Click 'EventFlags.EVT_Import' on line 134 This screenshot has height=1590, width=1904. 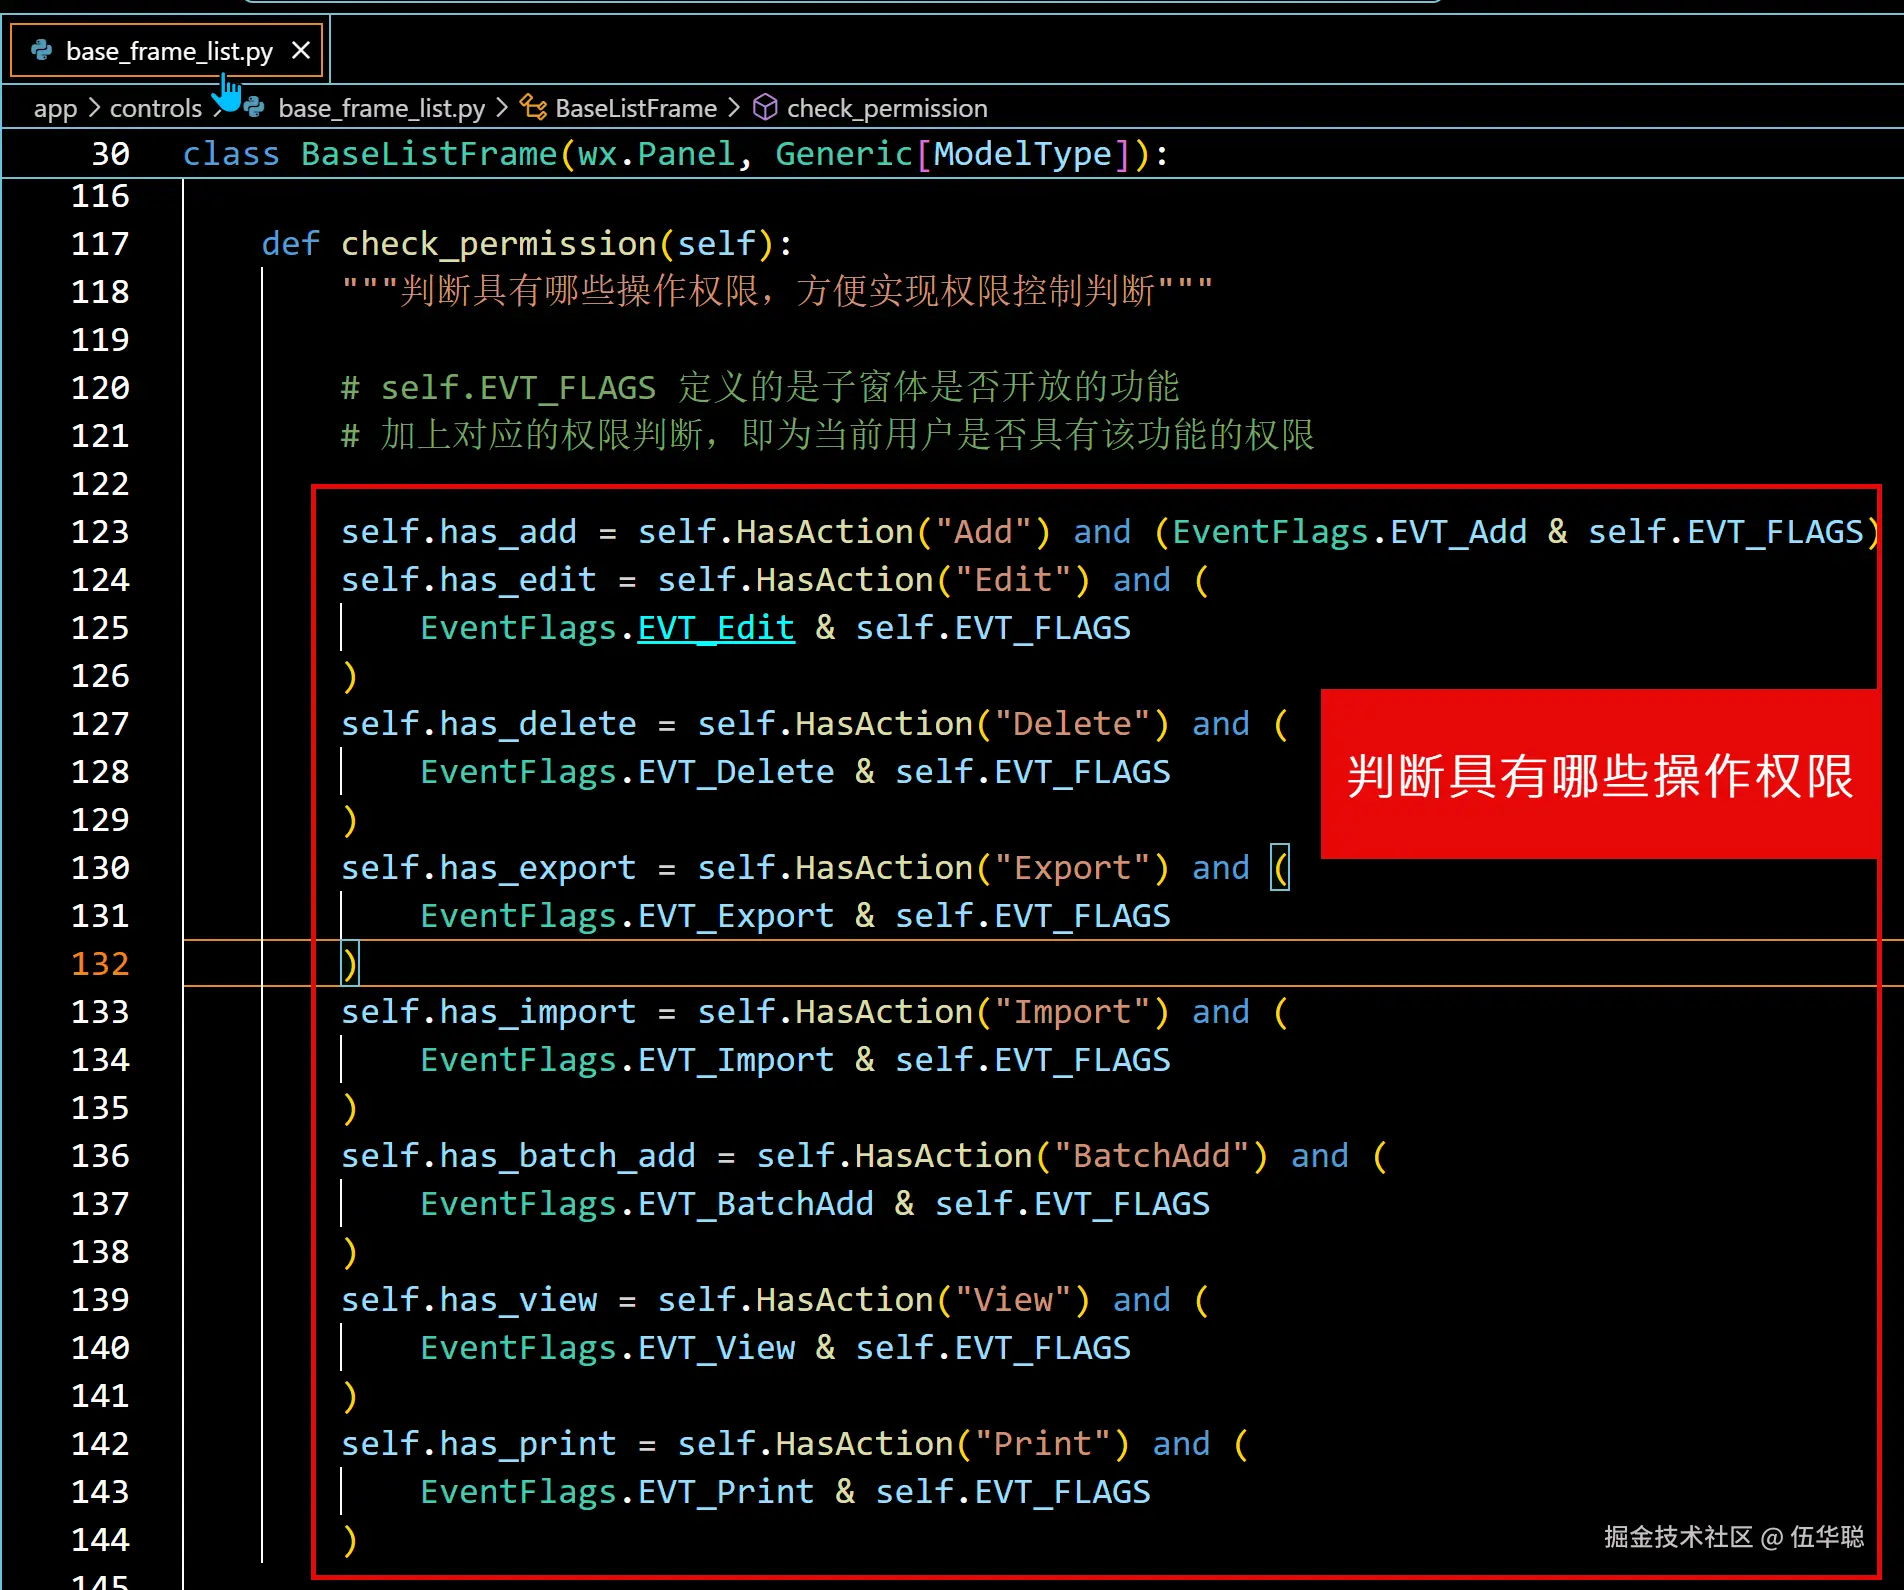coord(627,1060)
